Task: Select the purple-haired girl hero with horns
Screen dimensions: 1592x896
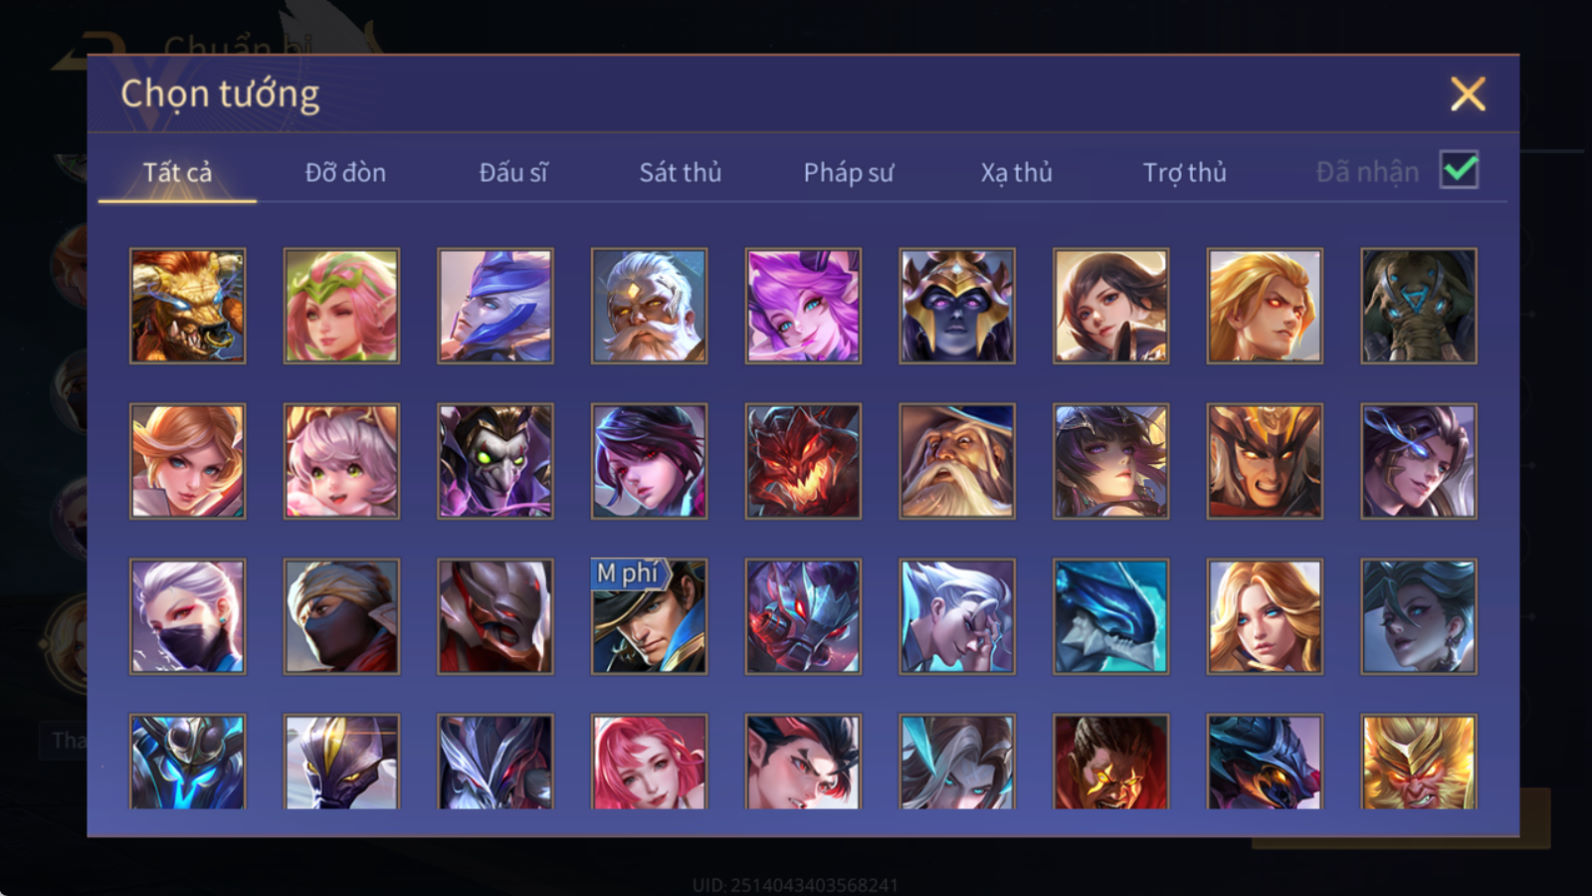Action: coord(803,306)
